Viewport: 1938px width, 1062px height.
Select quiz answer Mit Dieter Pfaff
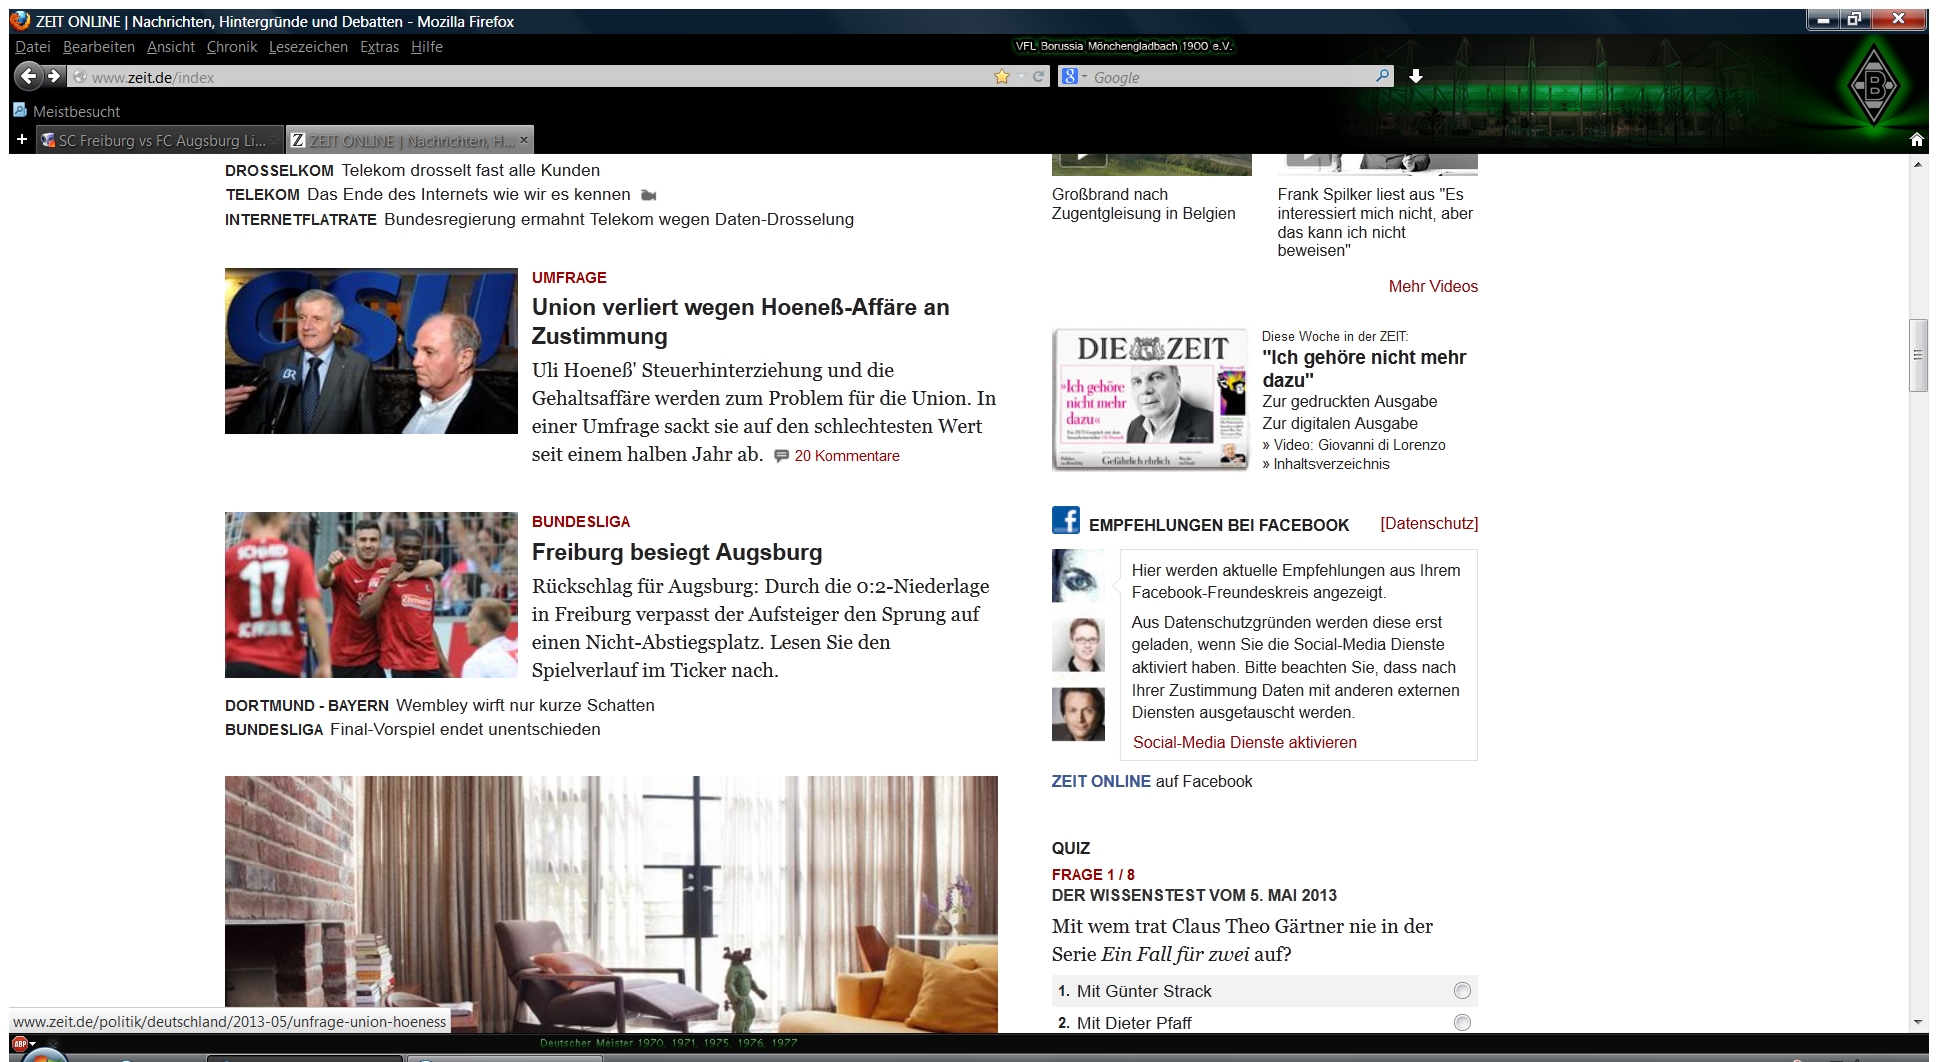pyautogui.click(x=1462, y=1022)
